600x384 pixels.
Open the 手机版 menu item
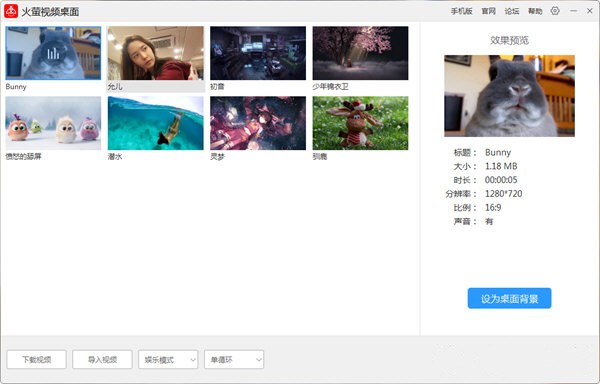(x=461, y=11)
